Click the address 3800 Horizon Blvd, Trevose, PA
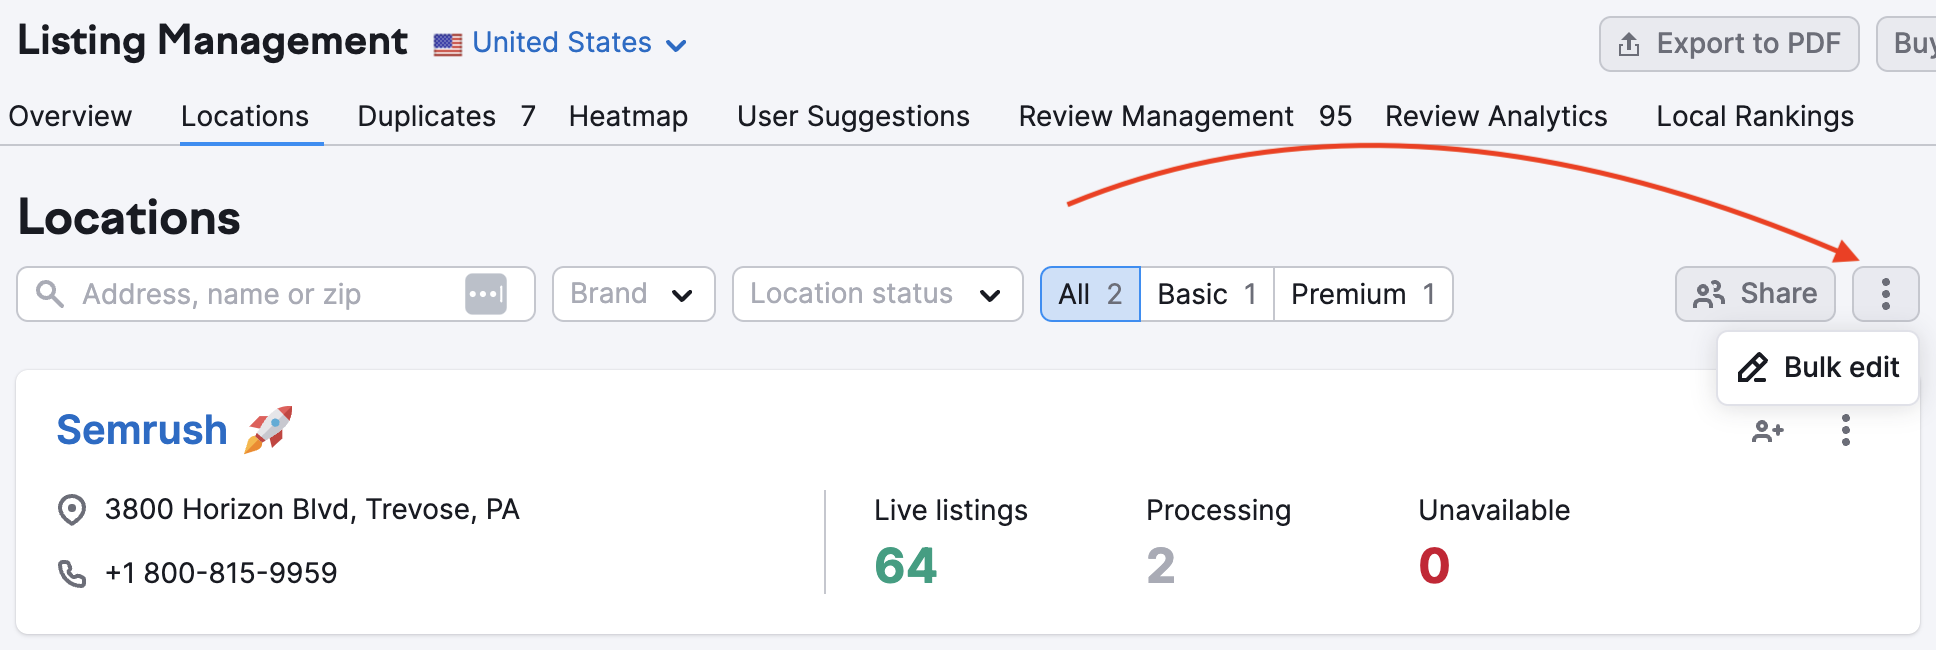The image size is (1936, 650). tap(312, 510)
